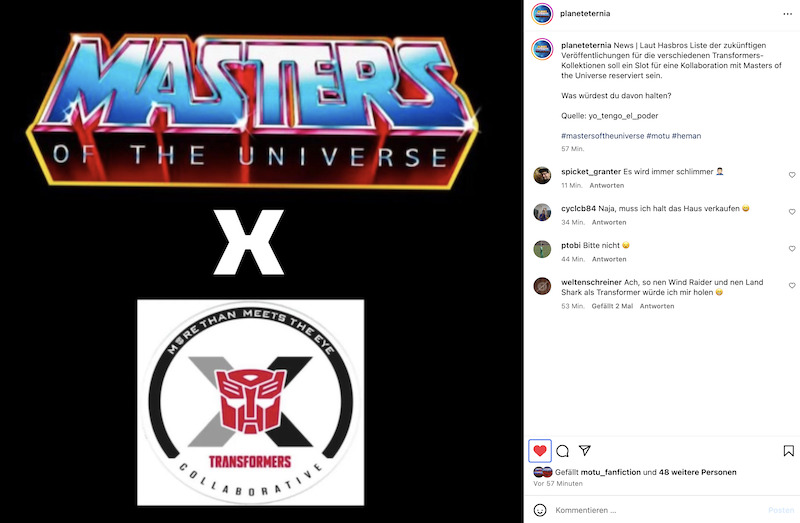Share post with the paper plane icon
The height and width of the screenshot is (523, 800).
pos(585,450)
